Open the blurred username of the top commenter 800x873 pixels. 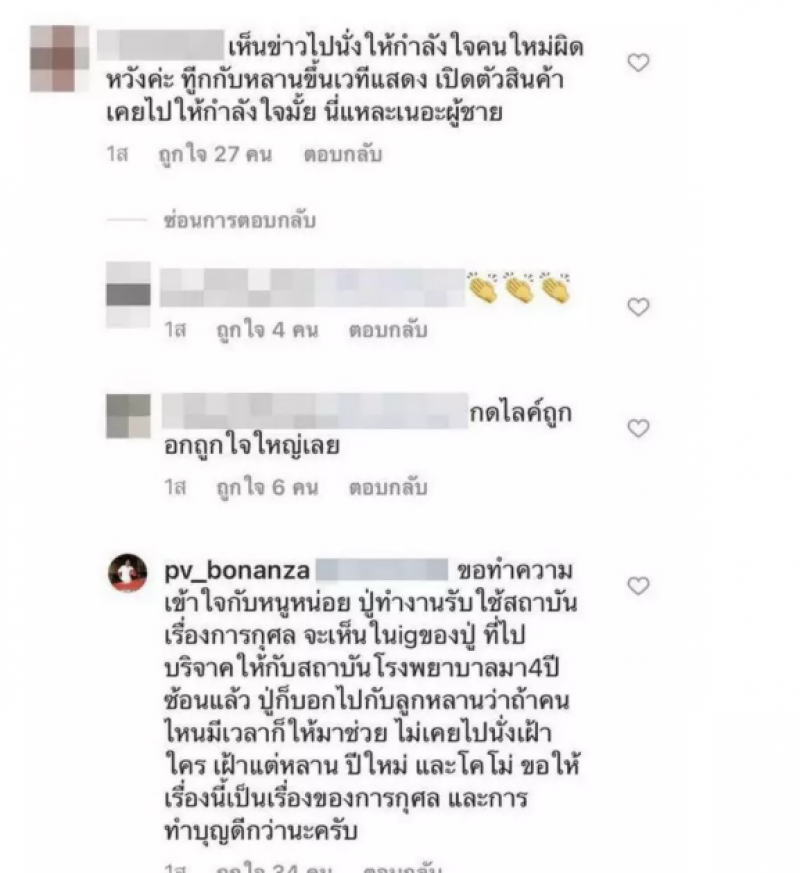(x=161, y=45)
